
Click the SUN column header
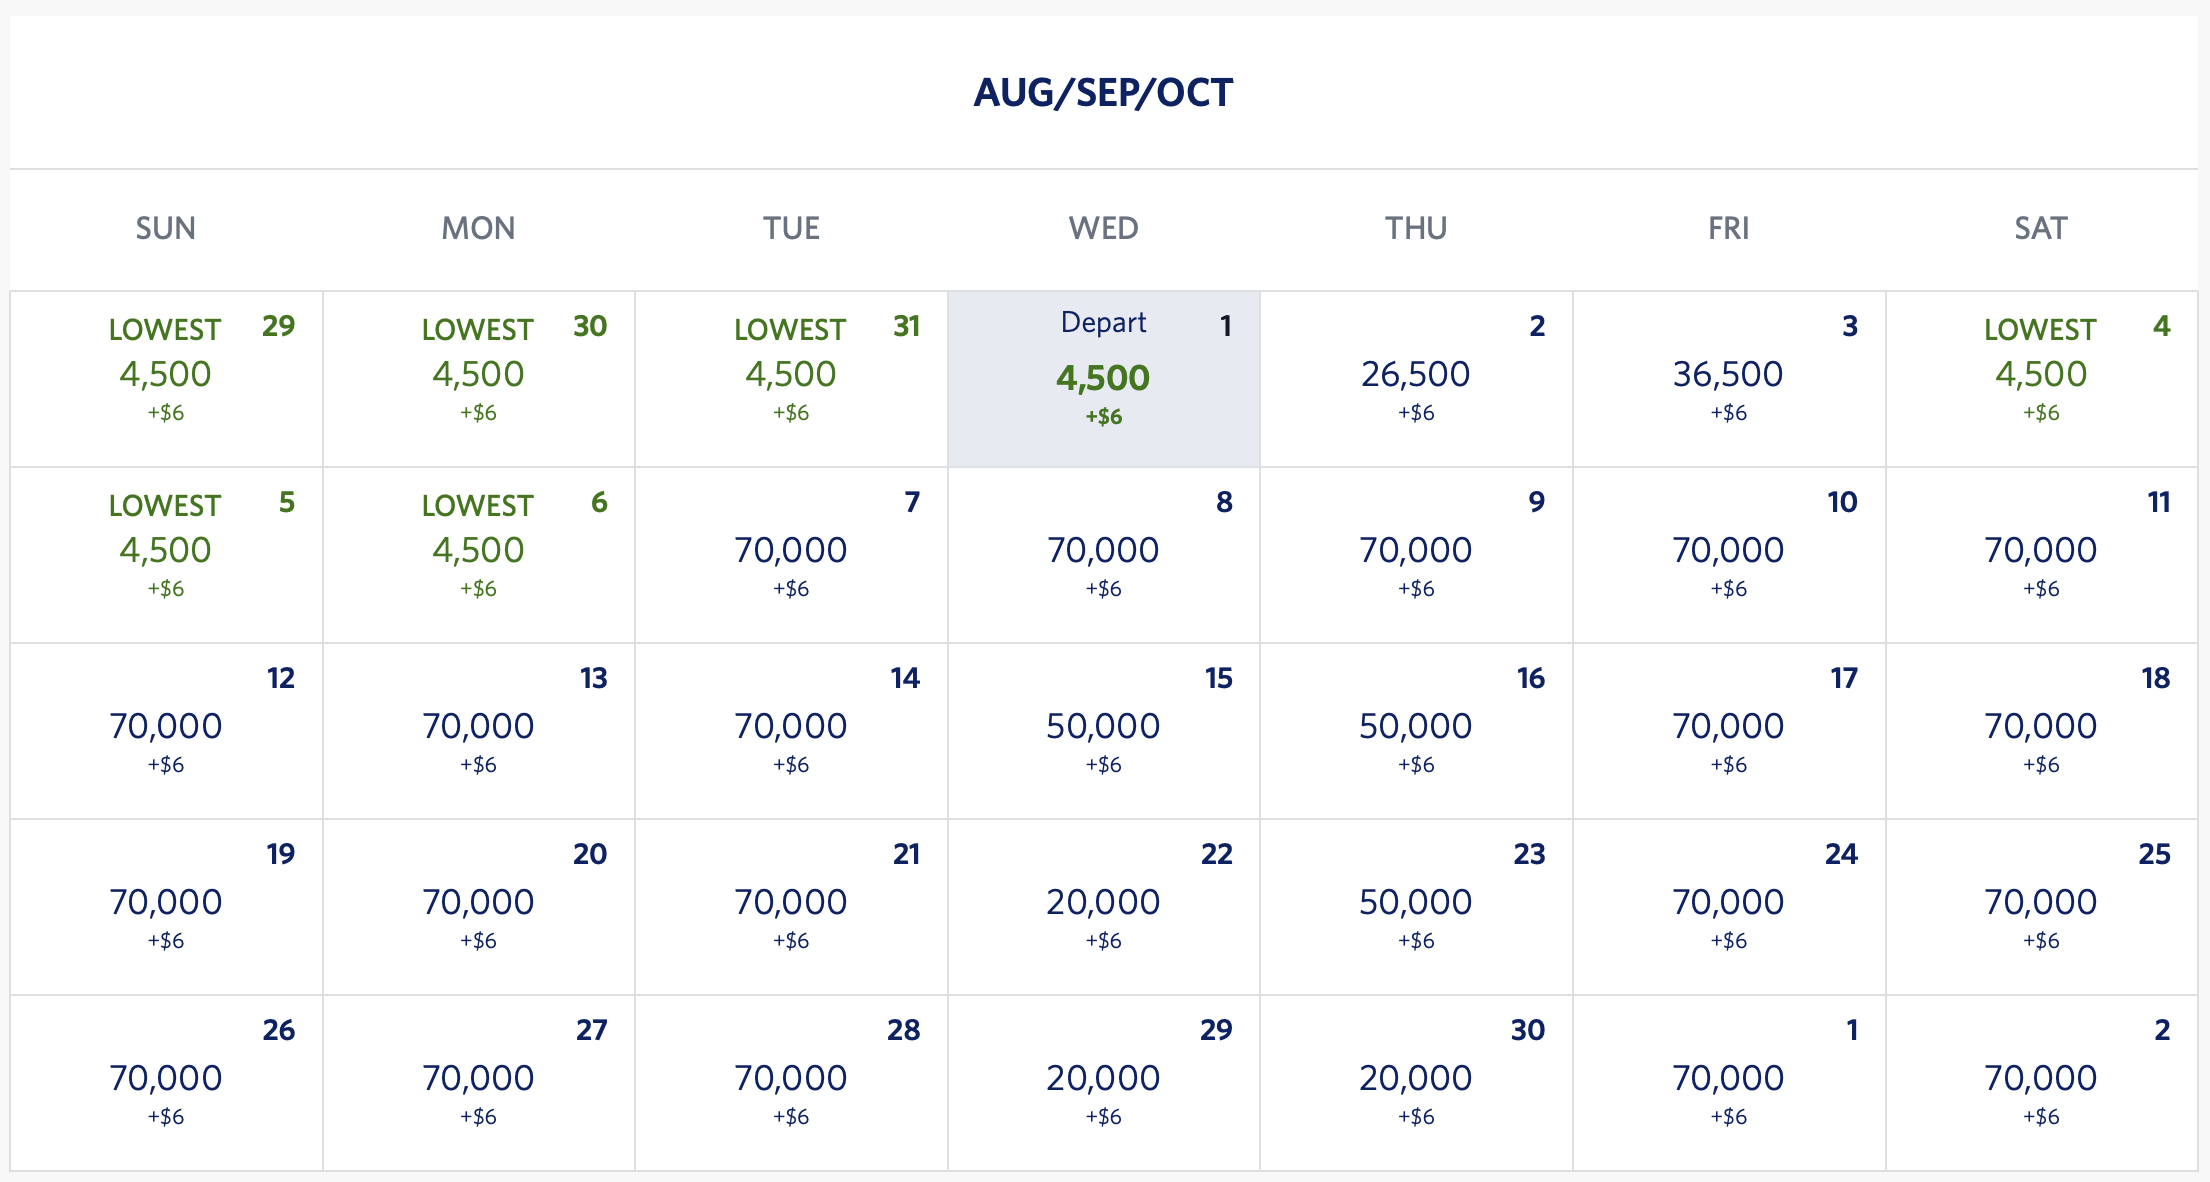point(166,228)
